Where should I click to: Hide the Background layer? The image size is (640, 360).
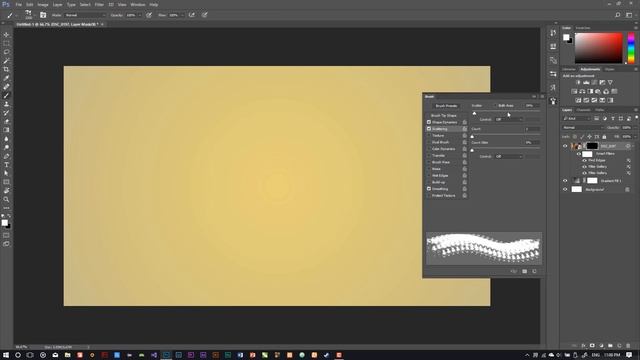point(565,189)
